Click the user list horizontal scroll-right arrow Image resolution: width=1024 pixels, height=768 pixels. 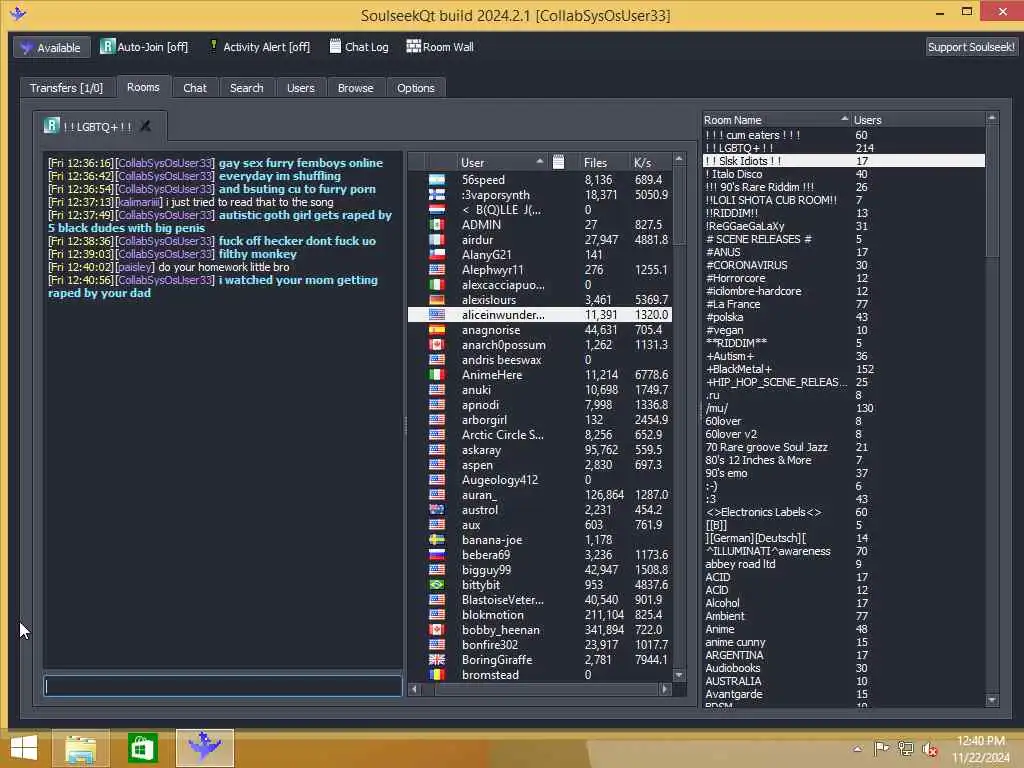(665, 688)
